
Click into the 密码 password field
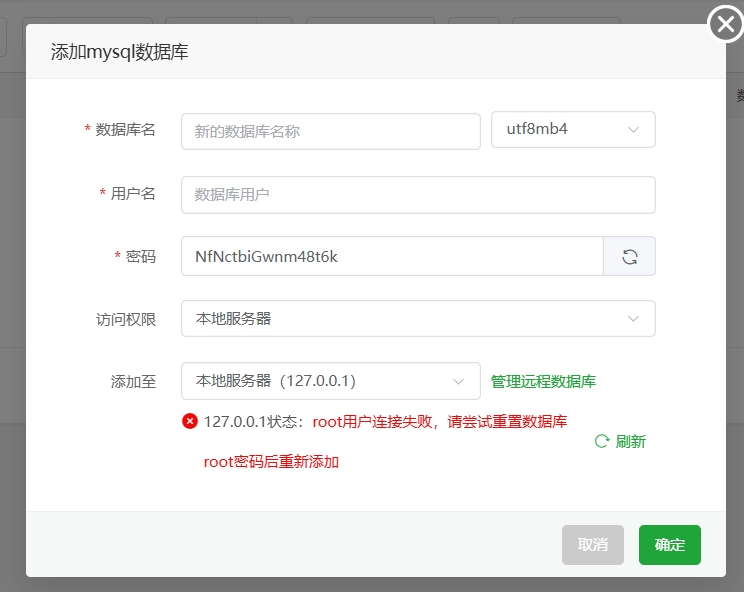(392, 257)
